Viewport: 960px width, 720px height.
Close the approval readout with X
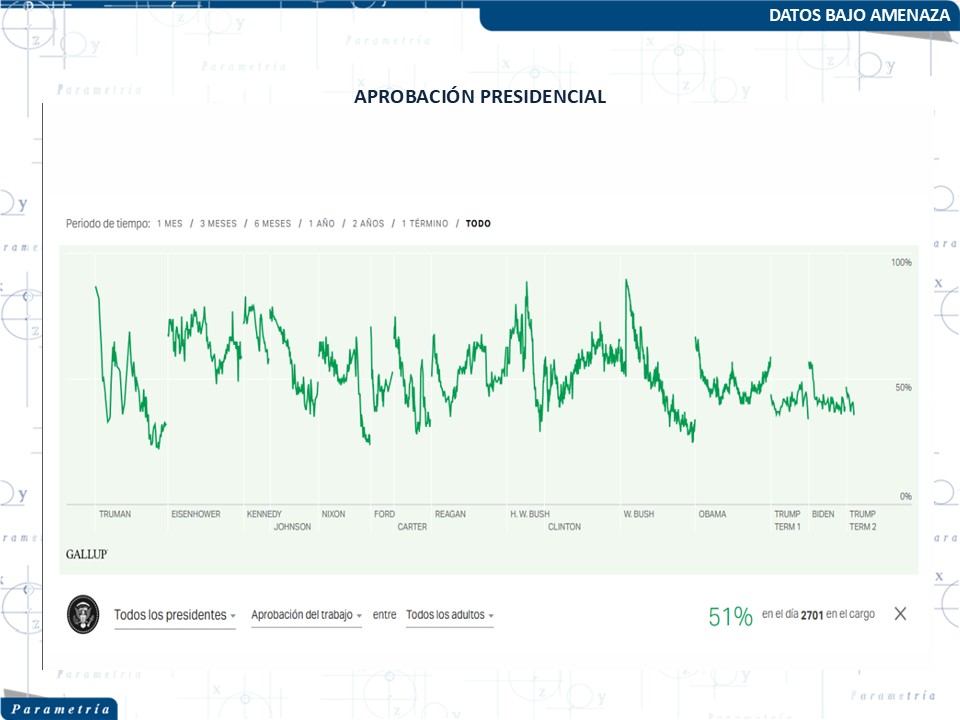click(x=900, y=614)
